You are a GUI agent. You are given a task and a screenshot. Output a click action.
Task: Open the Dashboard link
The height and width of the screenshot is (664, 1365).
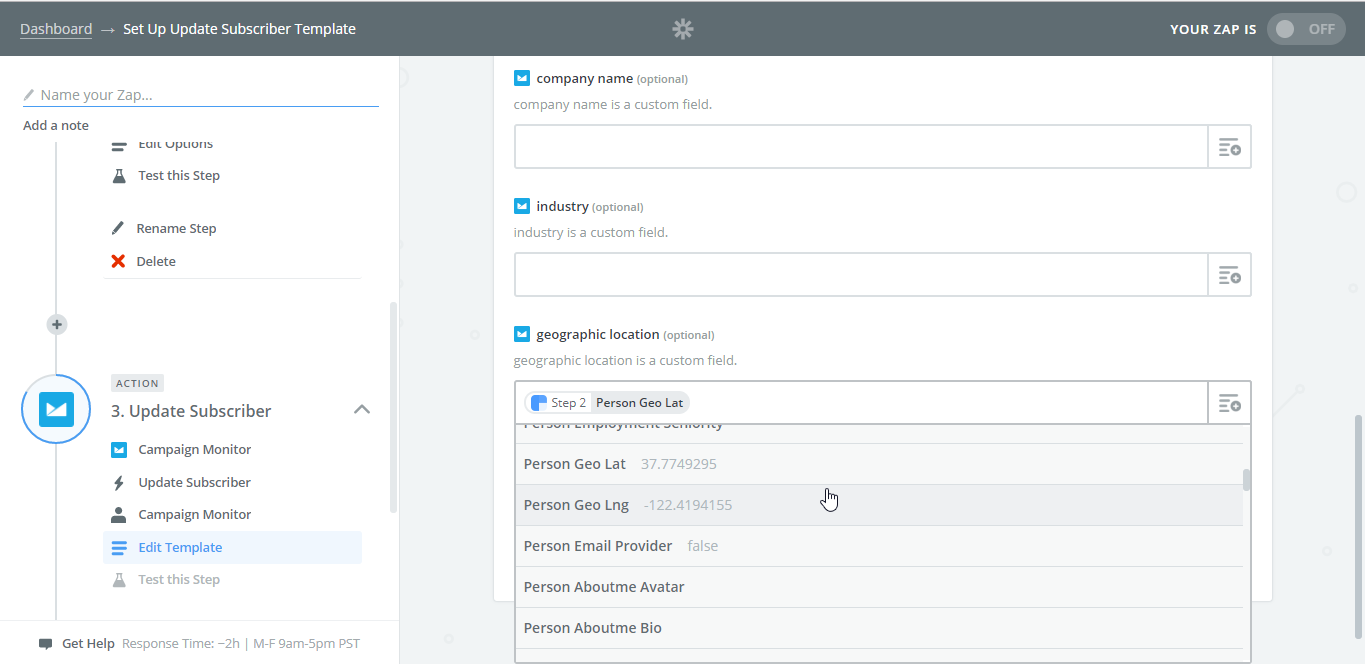[56, 29]
